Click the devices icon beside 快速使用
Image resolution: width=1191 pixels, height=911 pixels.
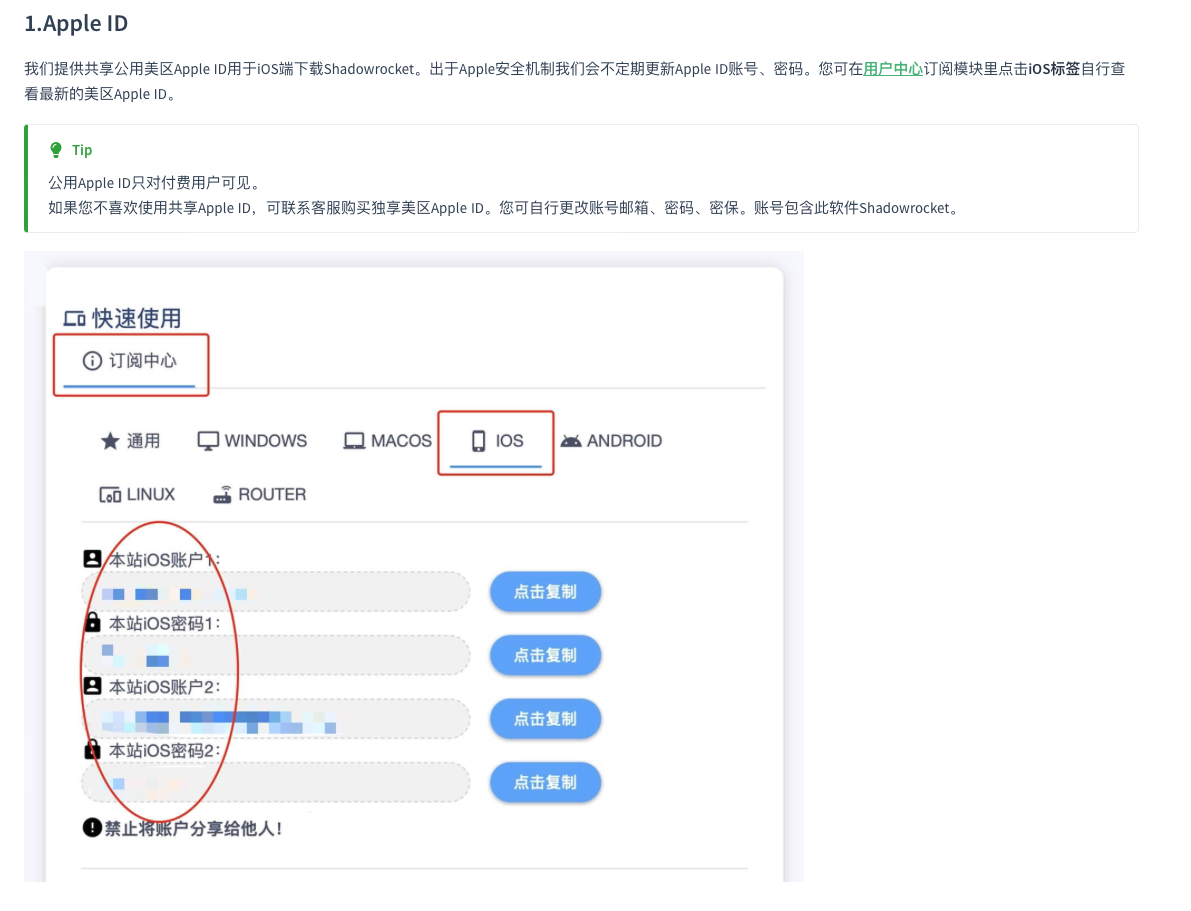[74, 319]
